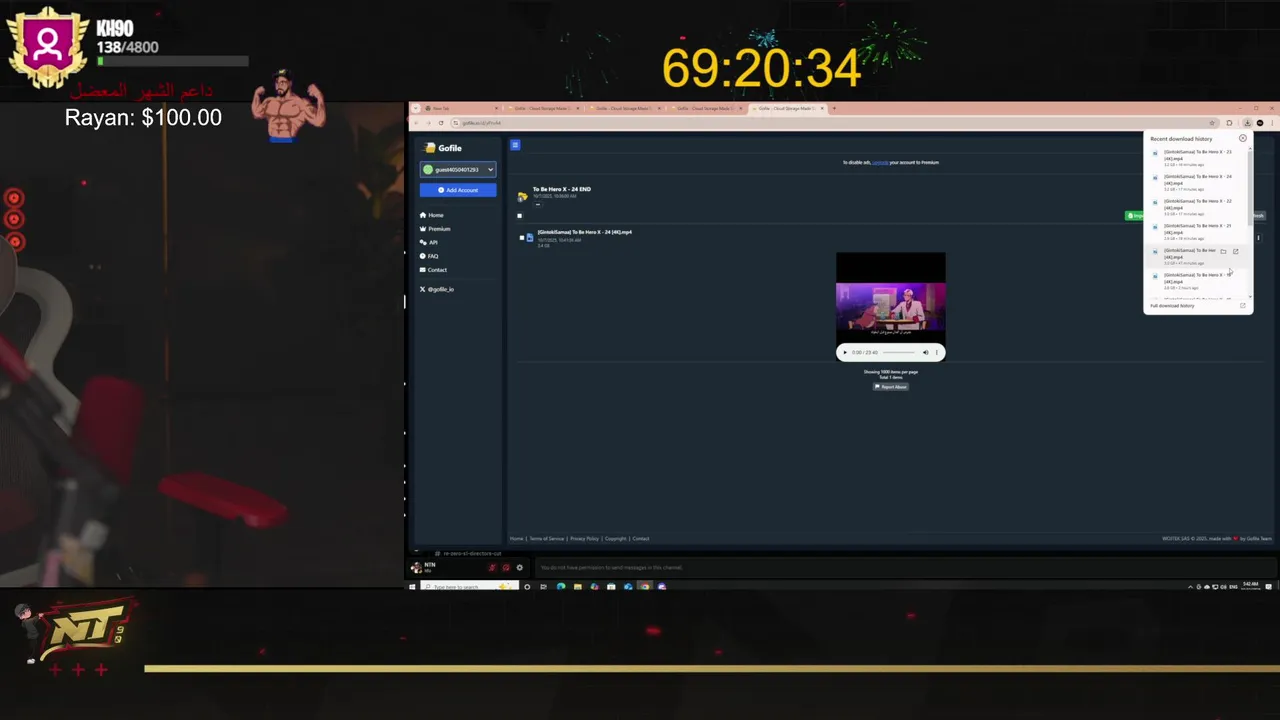
Task: Open a new Chrome tab with plus
Action: point(834,108)
